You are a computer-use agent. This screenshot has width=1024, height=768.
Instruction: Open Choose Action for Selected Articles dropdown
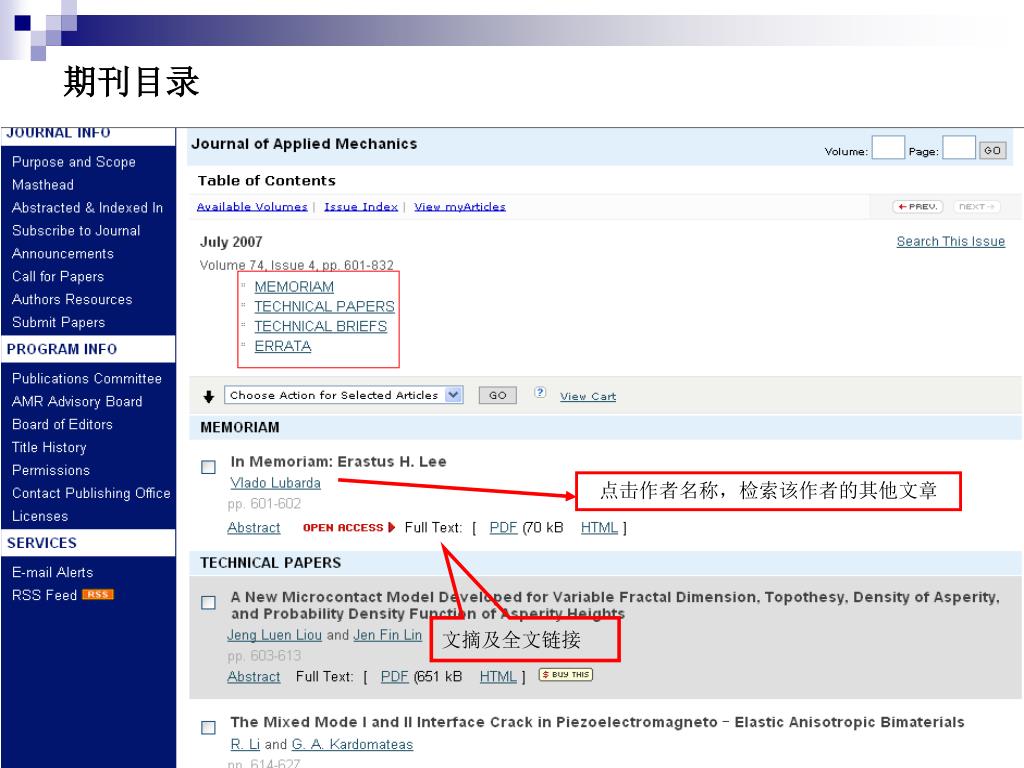344,395
